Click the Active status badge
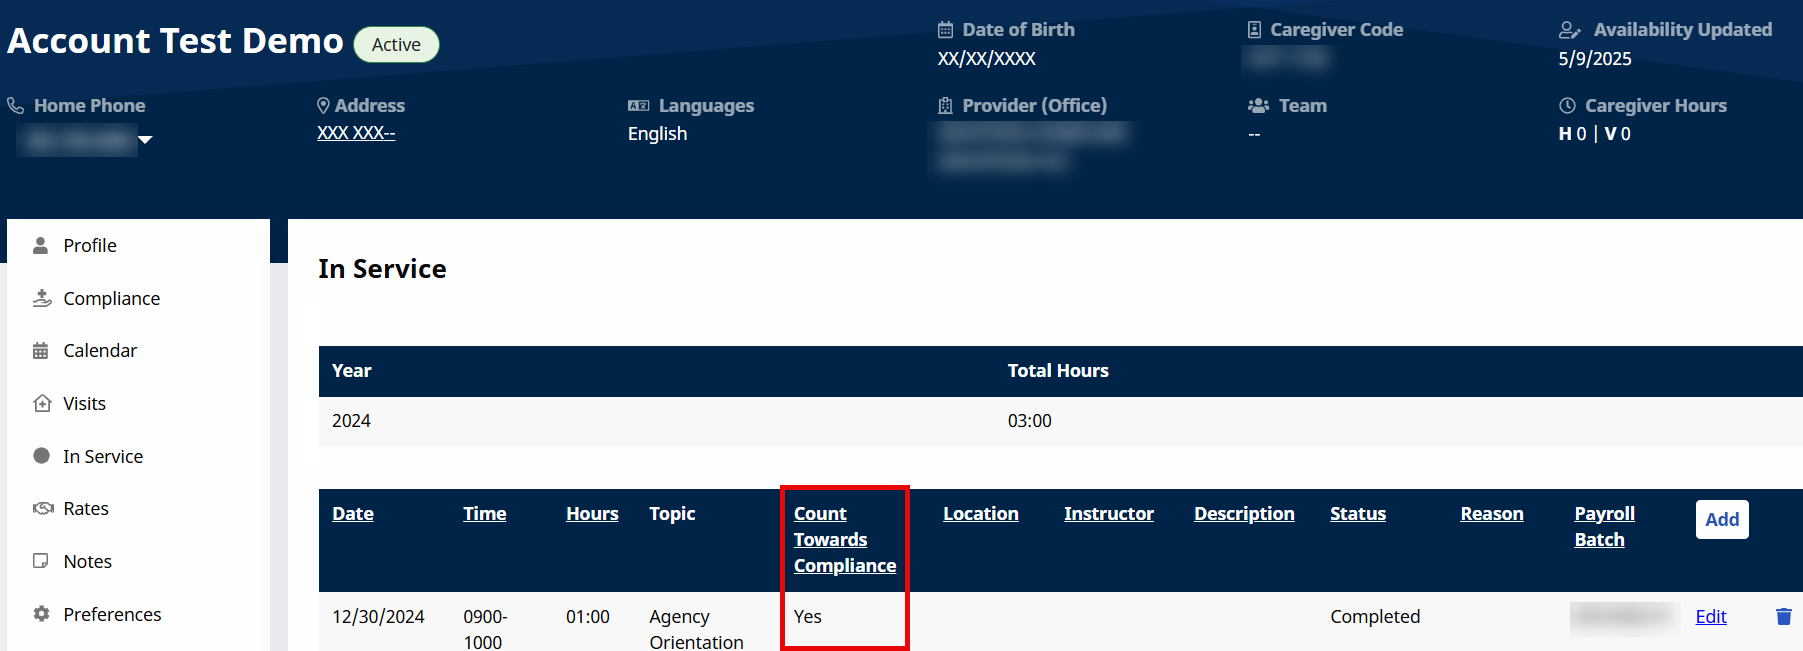 point(396,45)
